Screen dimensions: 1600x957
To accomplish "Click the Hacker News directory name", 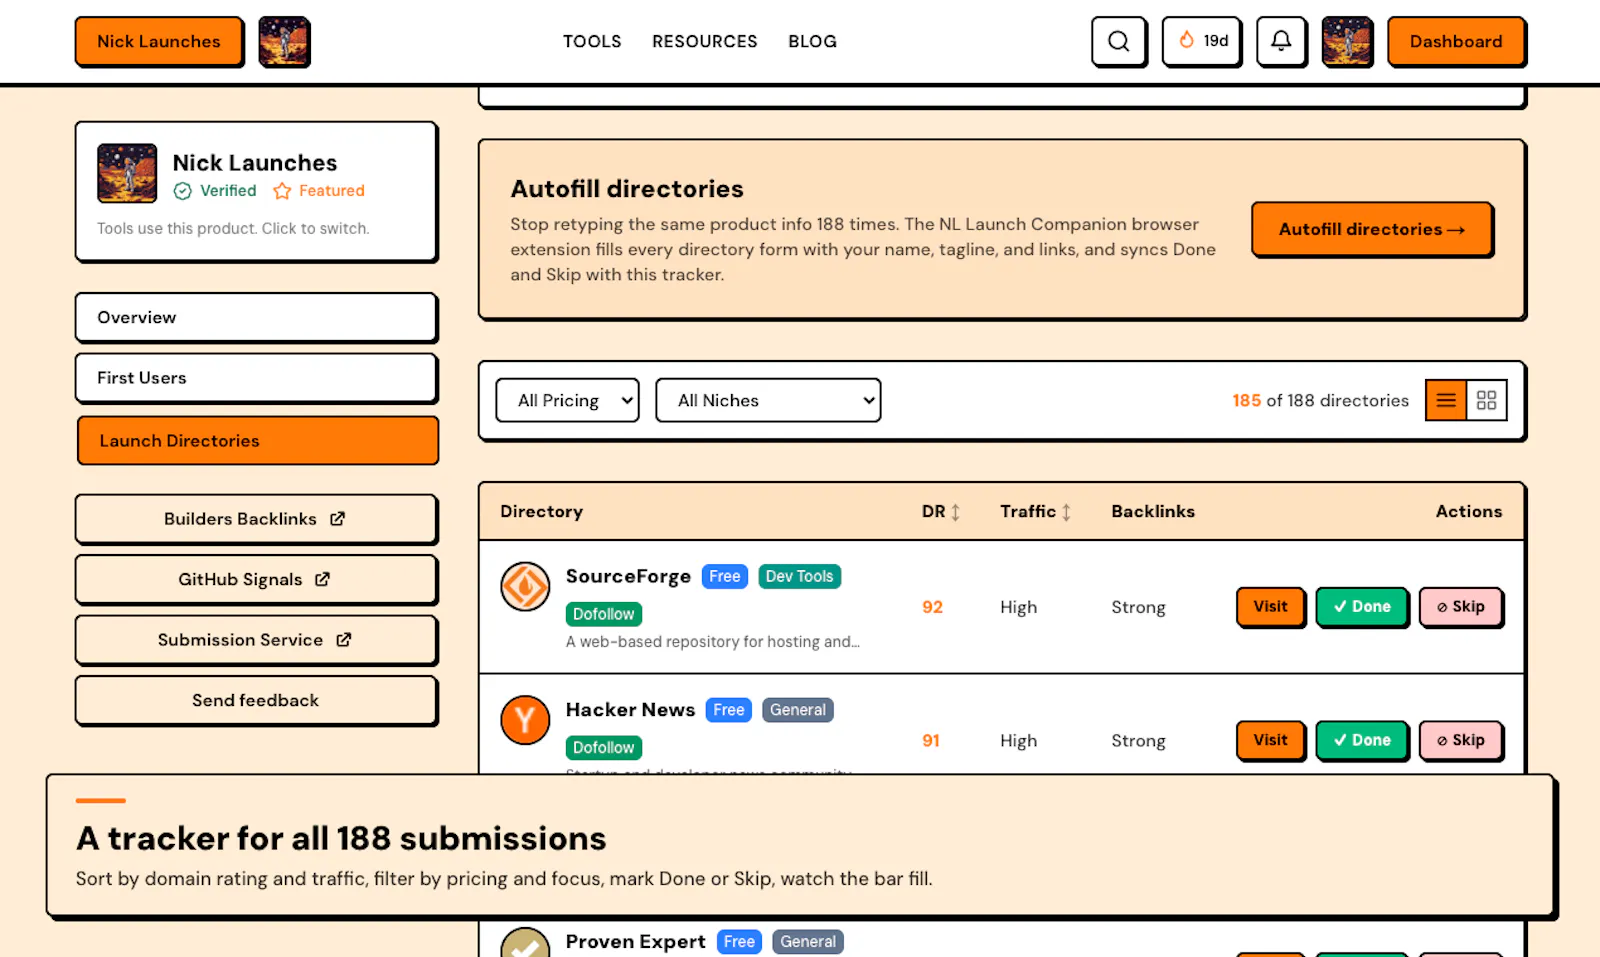I will [x=630, y=709].
